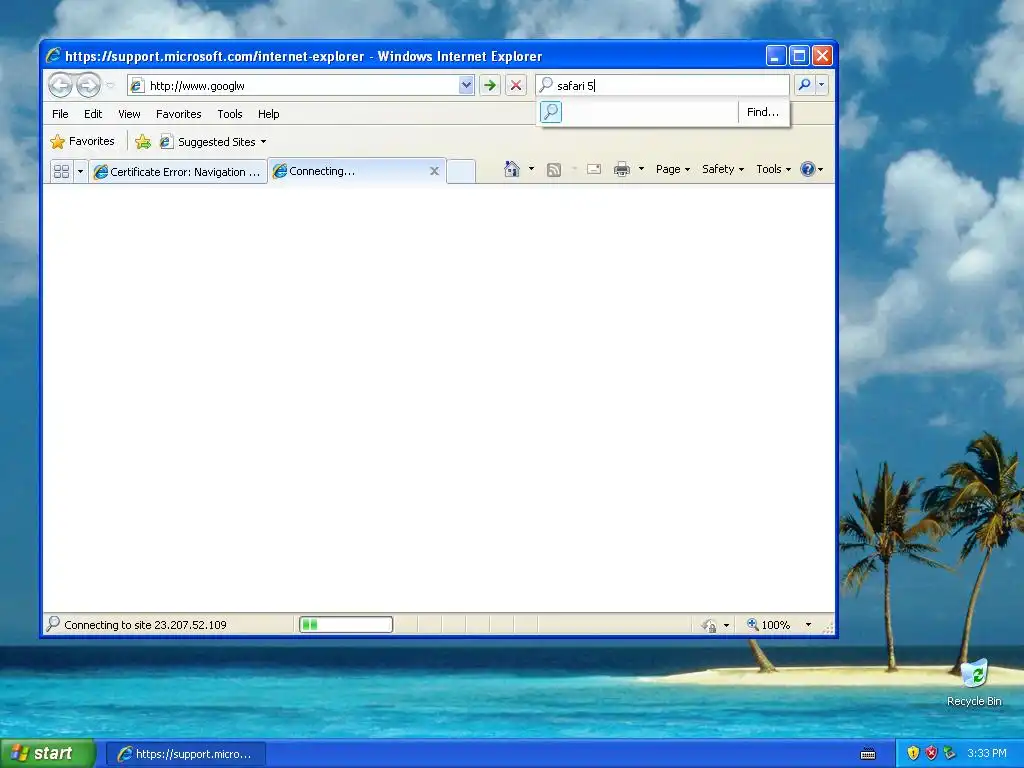
Task: Expand the tab list dropdown arrow
Action: click(x=80, y=171)
